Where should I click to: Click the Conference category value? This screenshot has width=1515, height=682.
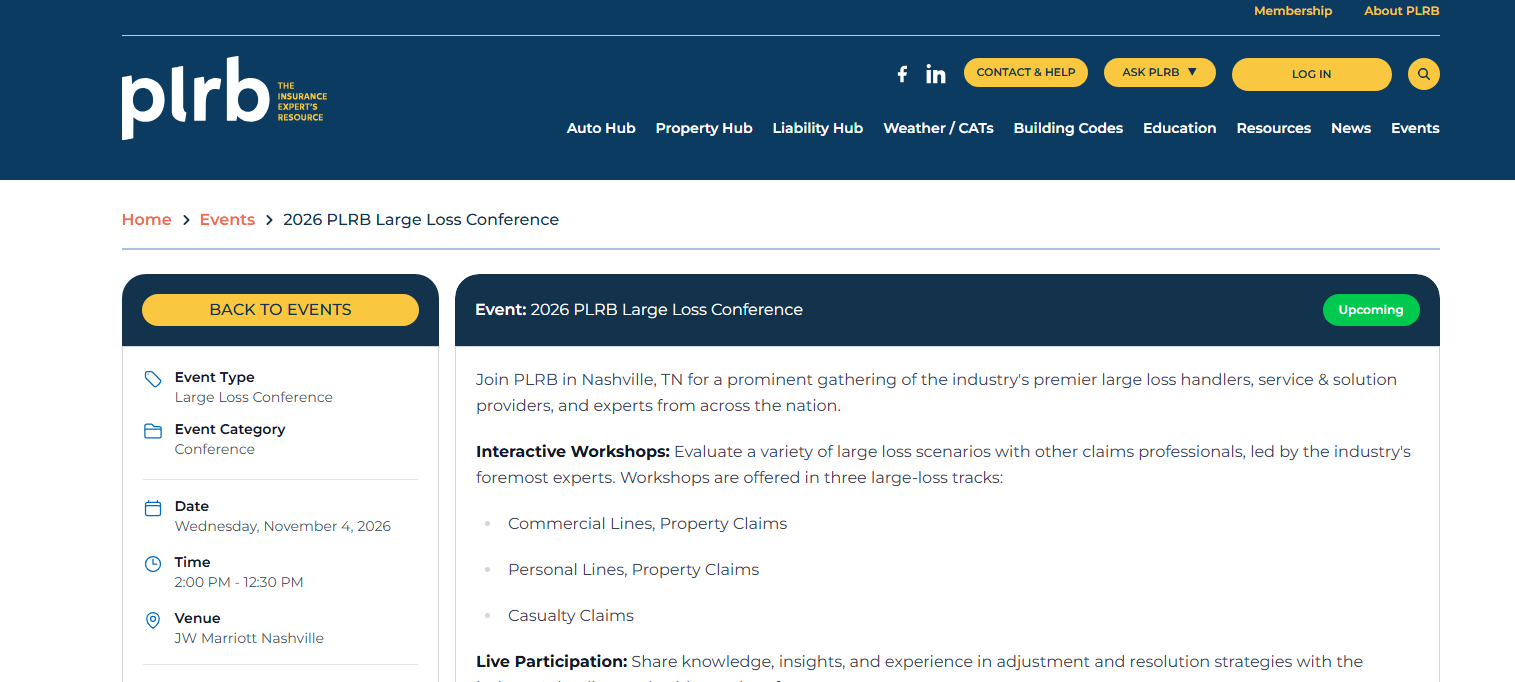[215, 449]
